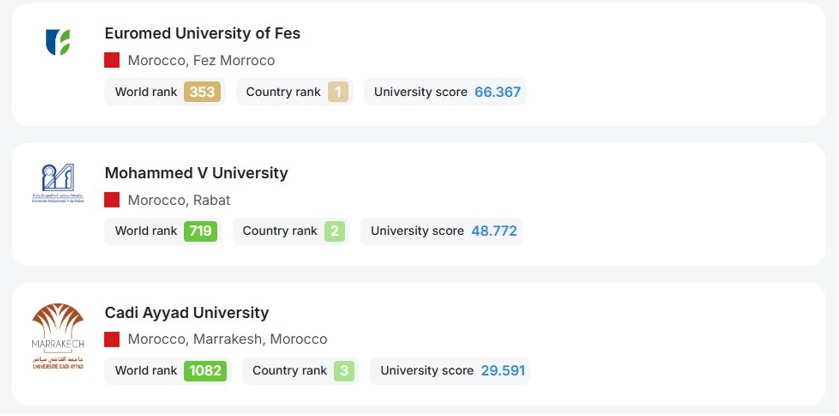Click the university score 66.367 value
Screen dimensions: 839x416
click(498, 92)
